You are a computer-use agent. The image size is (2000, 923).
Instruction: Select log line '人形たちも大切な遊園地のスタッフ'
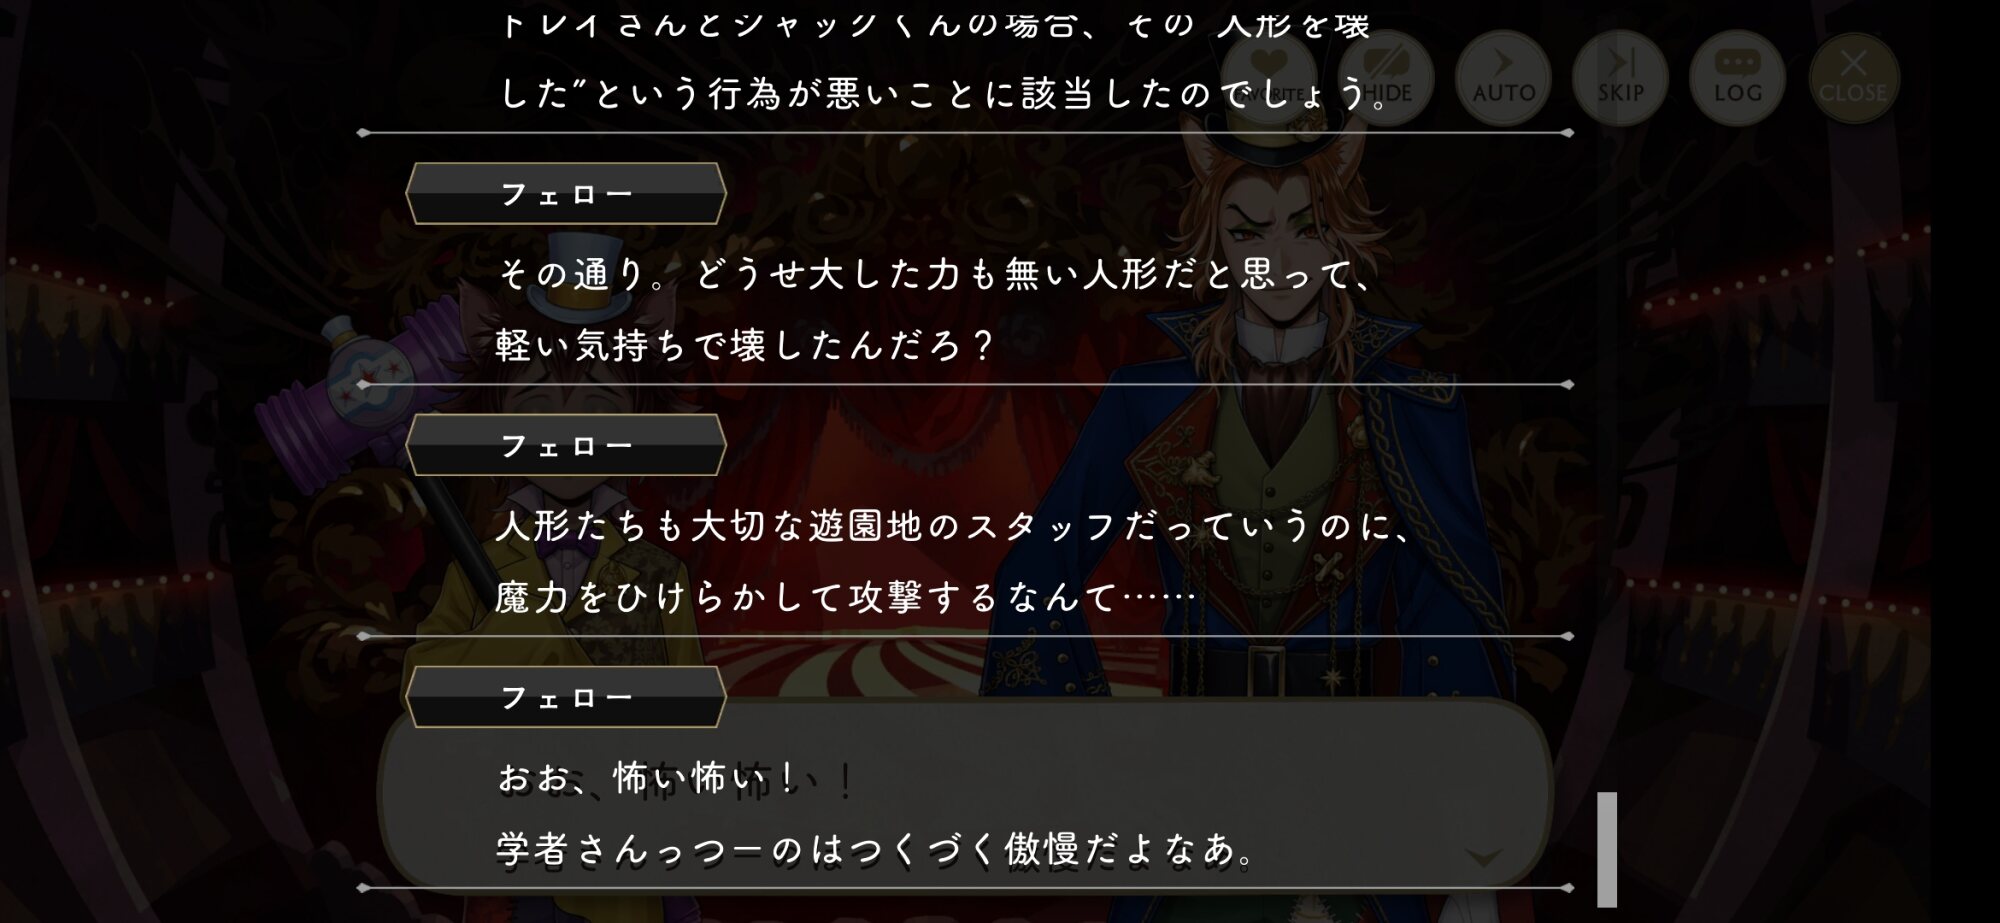coord(954,526)
